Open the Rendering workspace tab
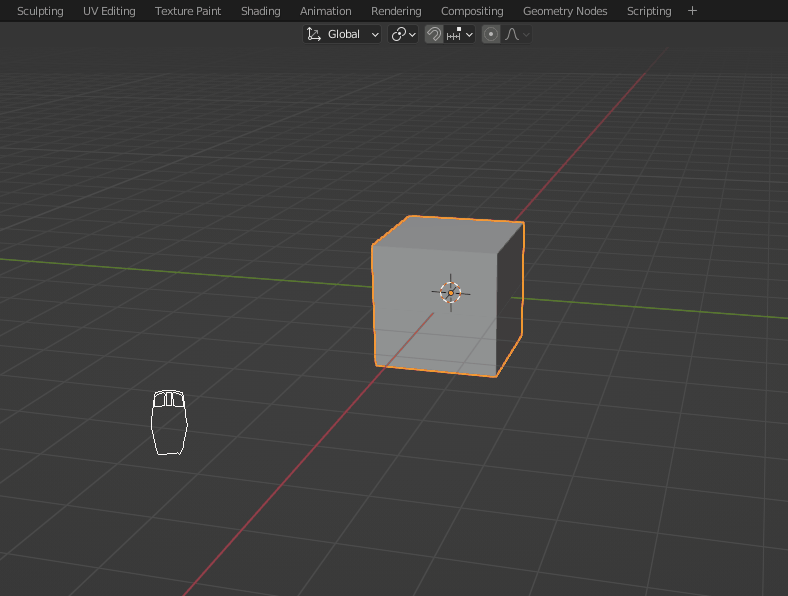 tap(396, 11)
